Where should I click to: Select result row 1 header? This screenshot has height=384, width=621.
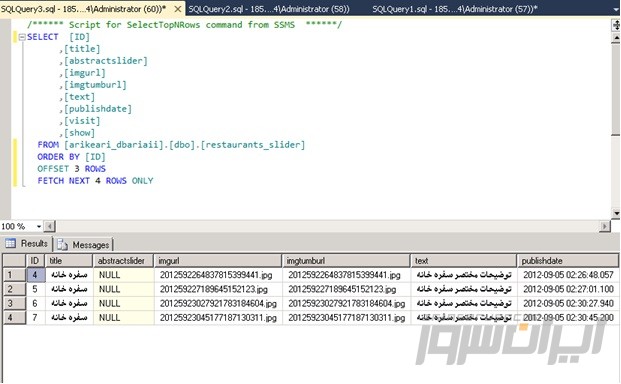point(14,275)
